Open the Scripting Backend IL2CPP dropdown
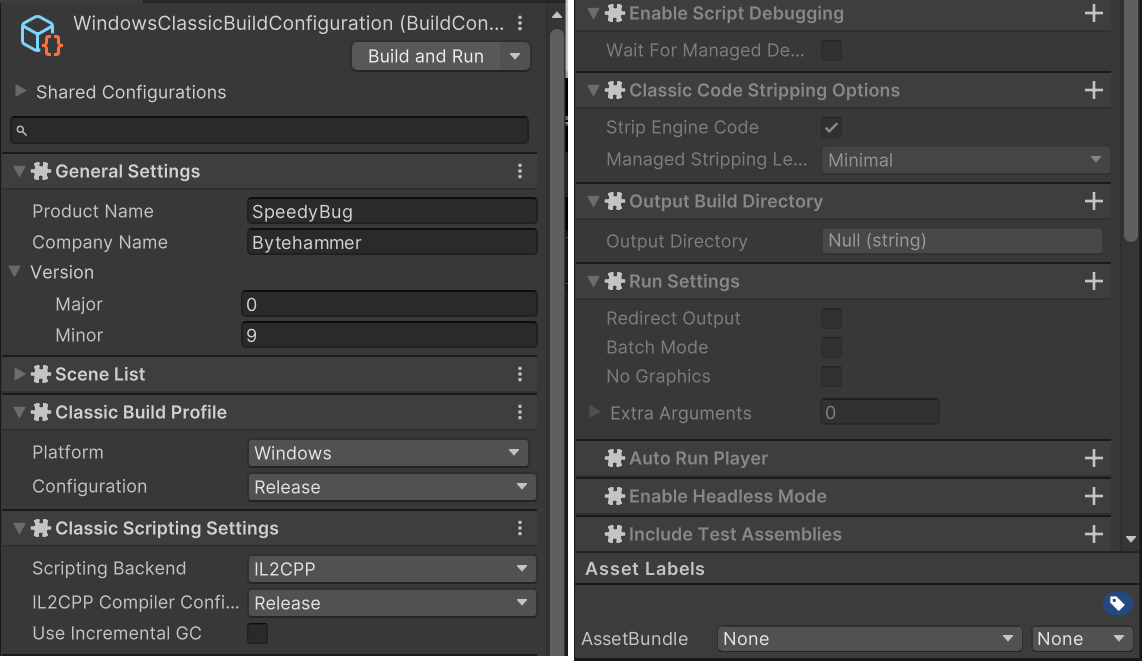 coord(391,569)
